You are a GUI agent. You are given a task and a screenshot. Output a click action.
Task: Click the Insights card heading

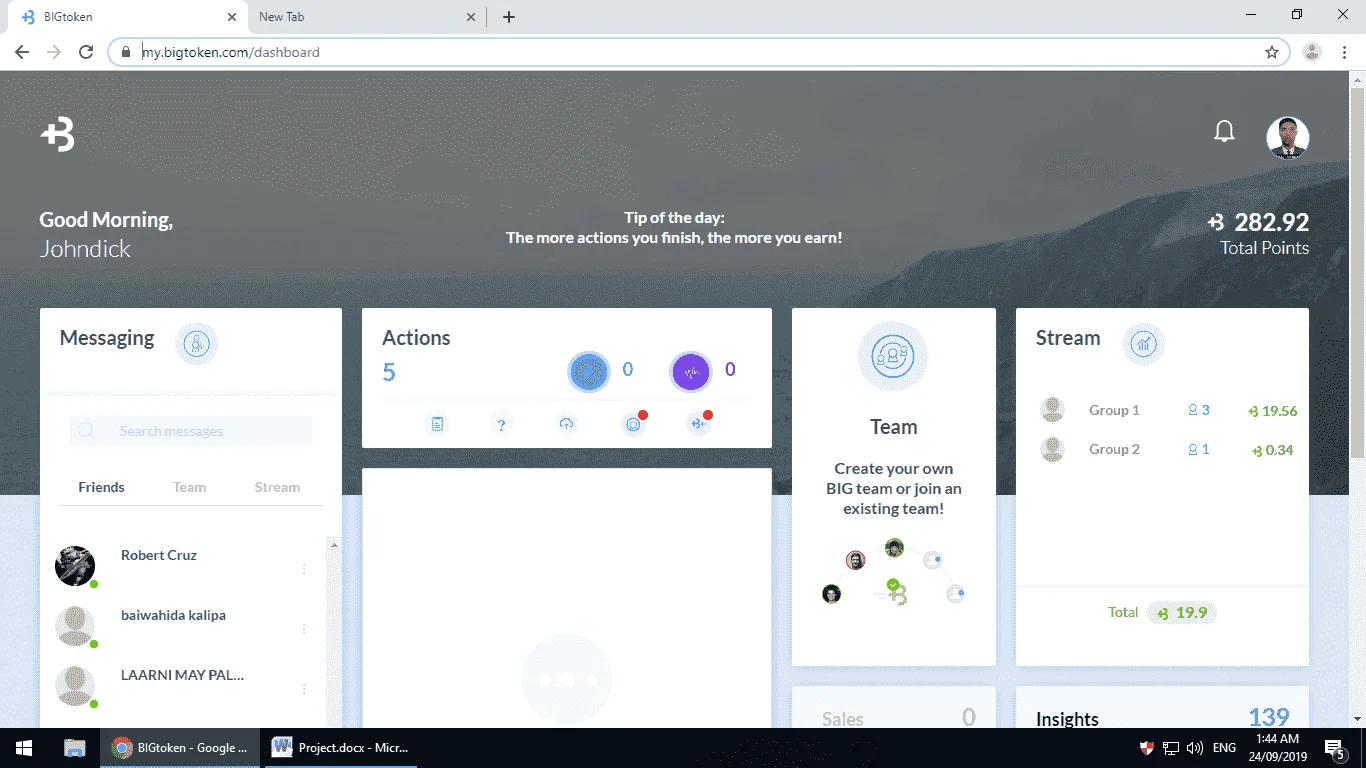click(x=1067, y=718)
